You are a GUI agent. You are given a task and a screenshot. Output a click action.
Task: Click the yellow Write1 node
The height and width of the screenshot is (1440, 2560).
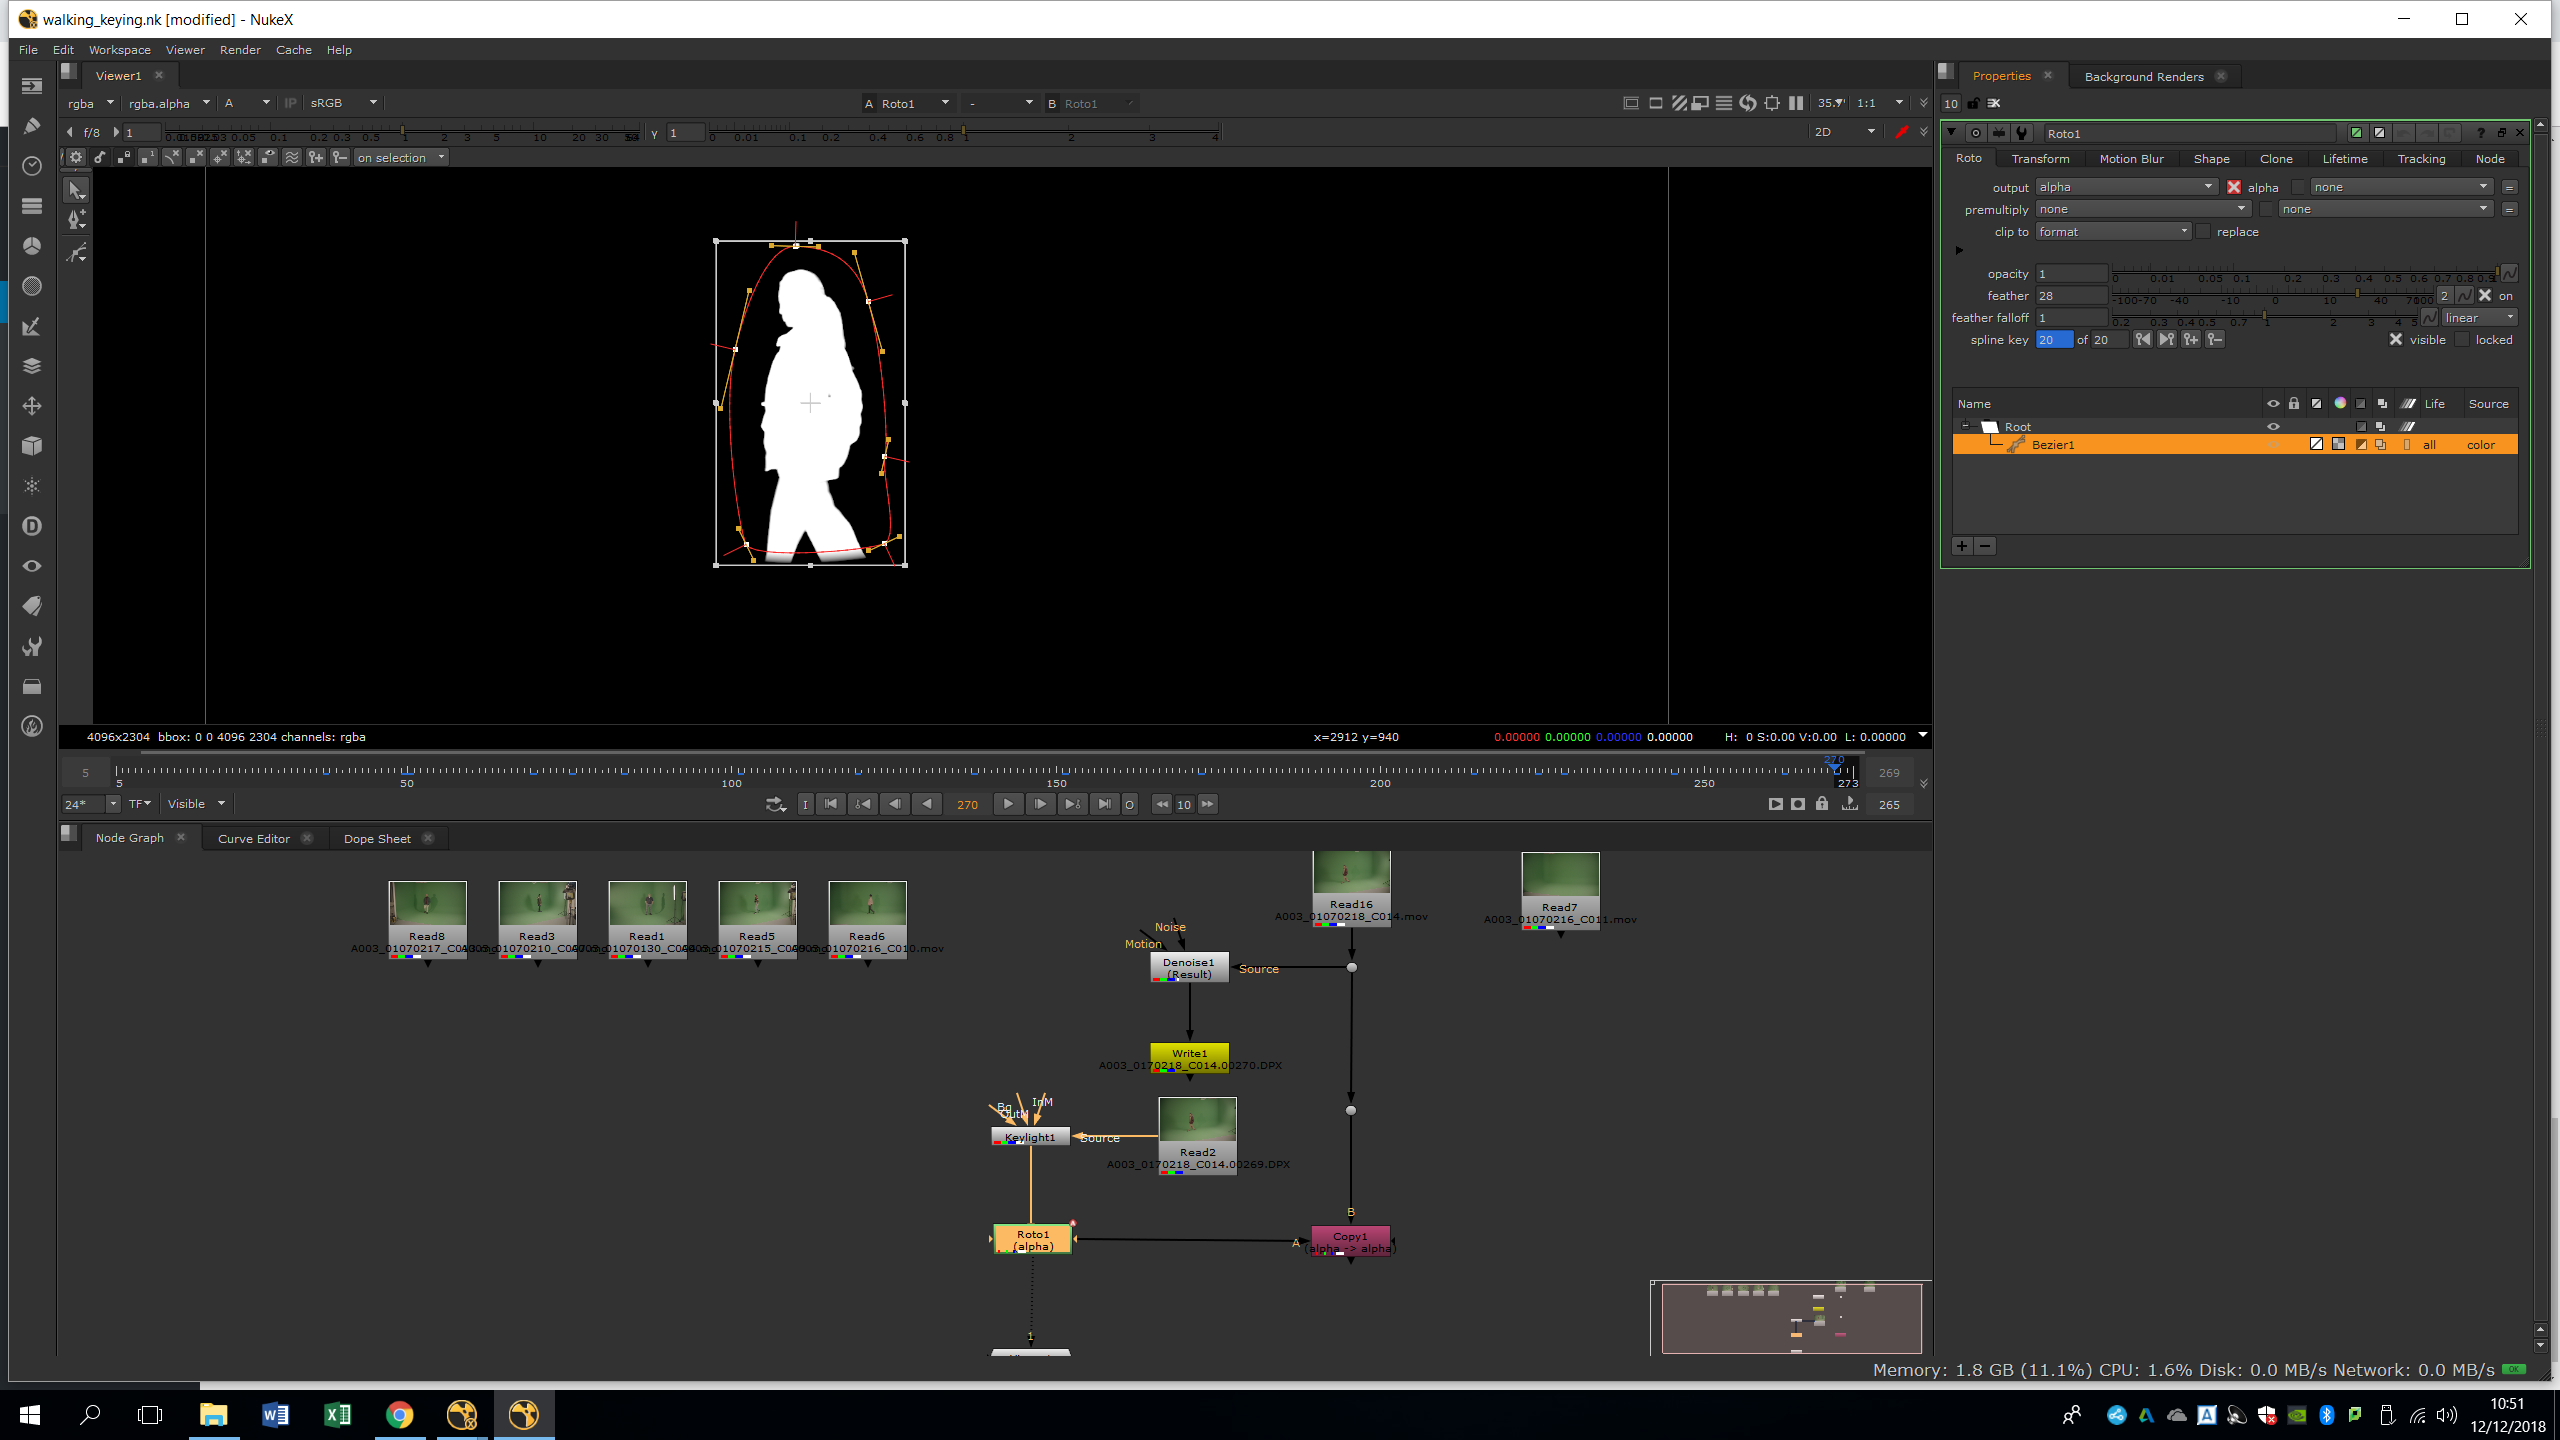tap(1189, 1054)
